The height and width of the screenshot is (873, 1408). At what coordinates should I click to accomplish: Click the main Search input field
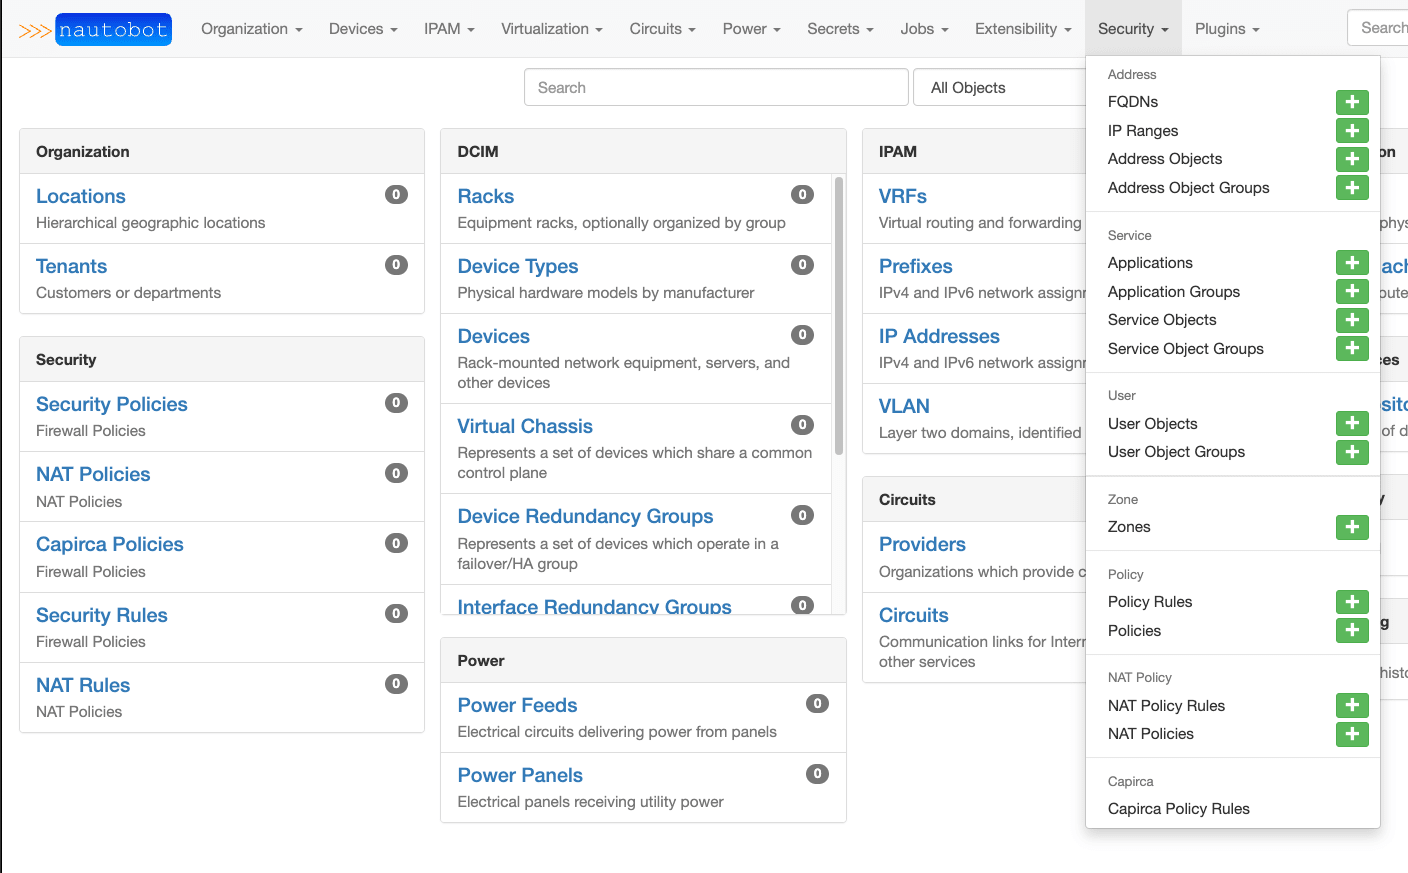[716, 88]
